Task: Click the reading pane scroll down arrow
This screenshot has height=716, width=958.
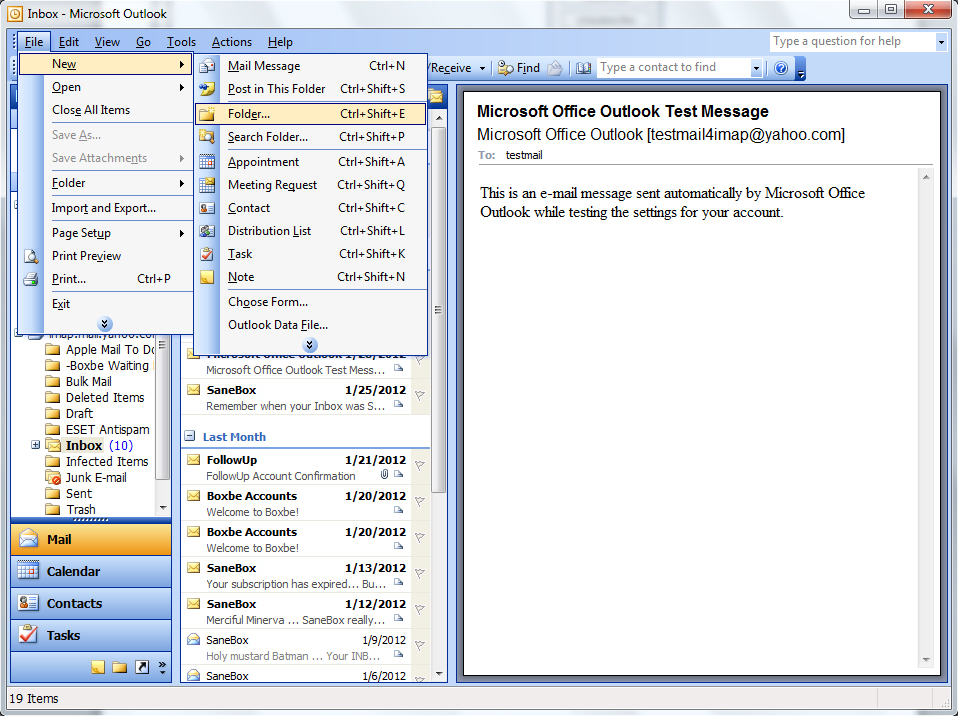Action: [x=926, y=660]
